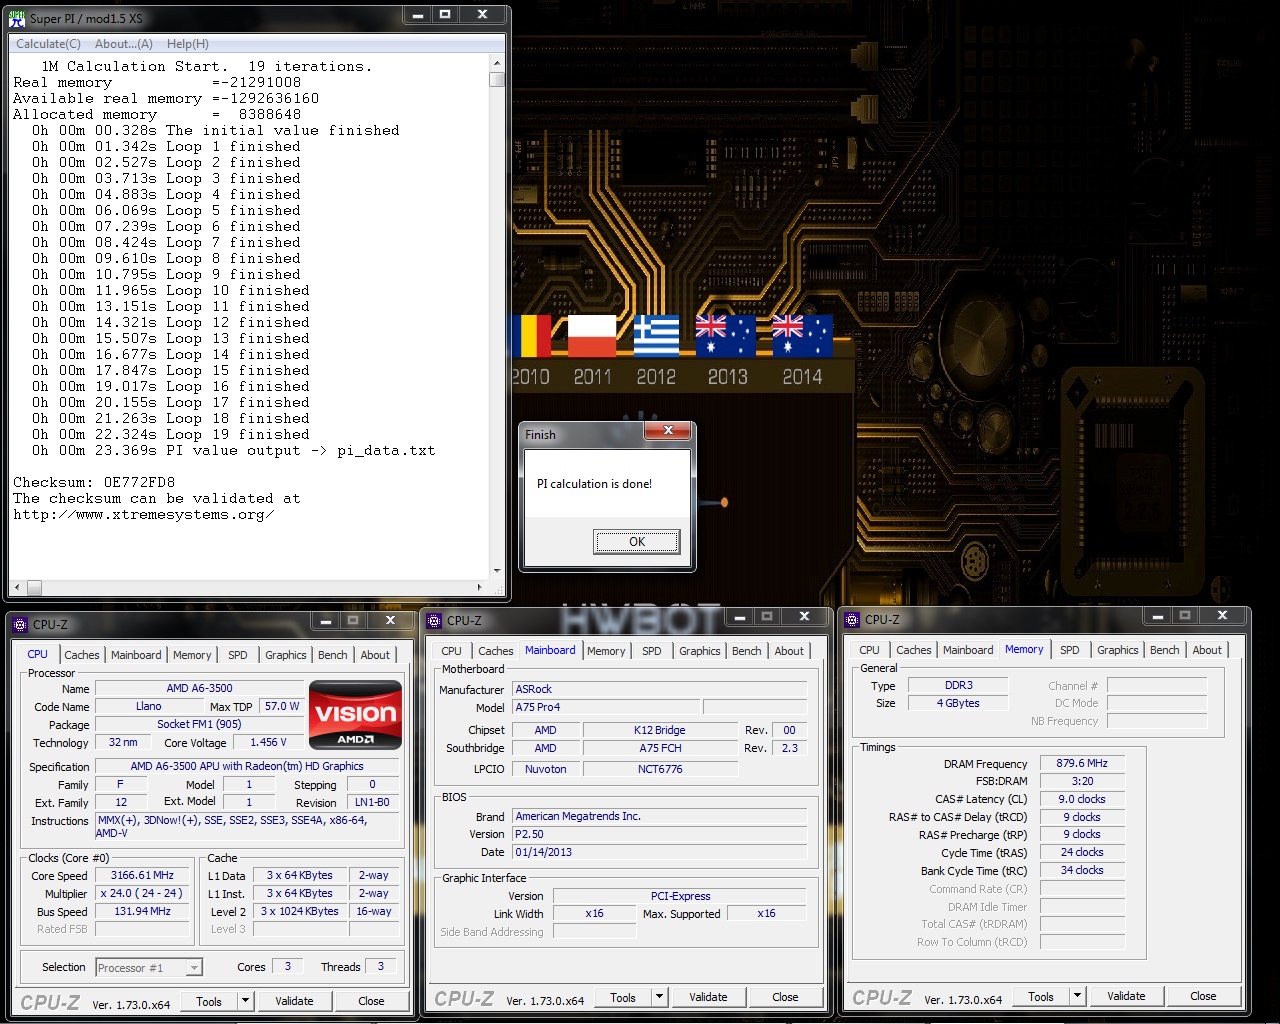Expand Tools dropdown arrow in right CPU-Z window
The width and height of the screenshot is (1280, 1024).
[x=1078, y=996]
